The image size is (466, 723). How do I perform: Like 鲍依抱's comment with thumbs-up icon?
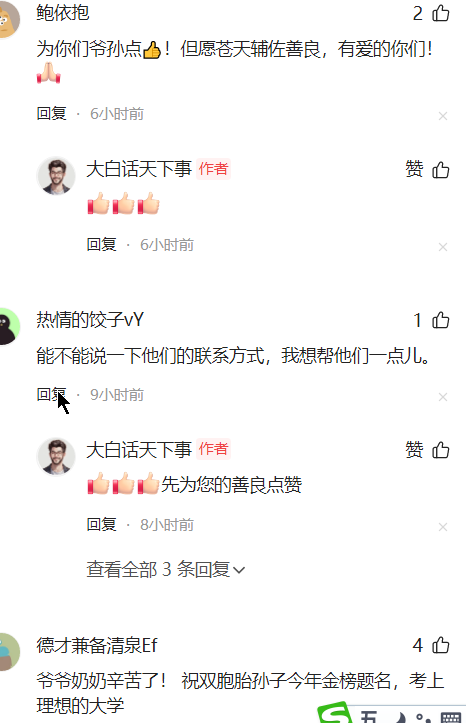[x=441, y=13]
